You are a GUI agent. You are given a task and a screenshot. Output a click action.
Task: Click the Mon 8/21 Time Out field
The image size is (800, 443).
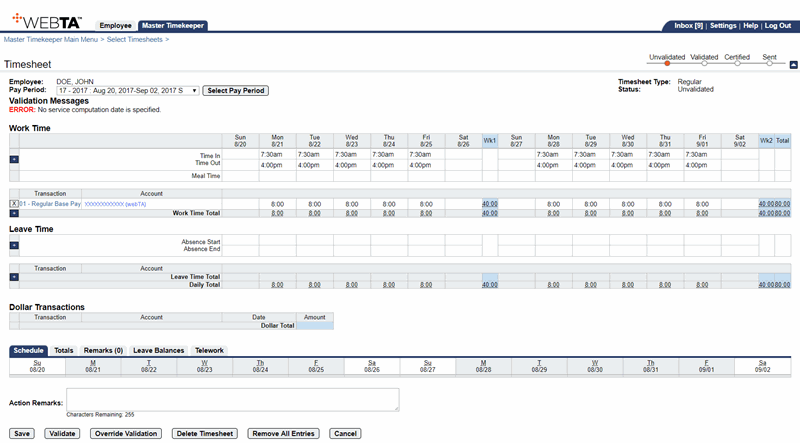tap(278, 165)
